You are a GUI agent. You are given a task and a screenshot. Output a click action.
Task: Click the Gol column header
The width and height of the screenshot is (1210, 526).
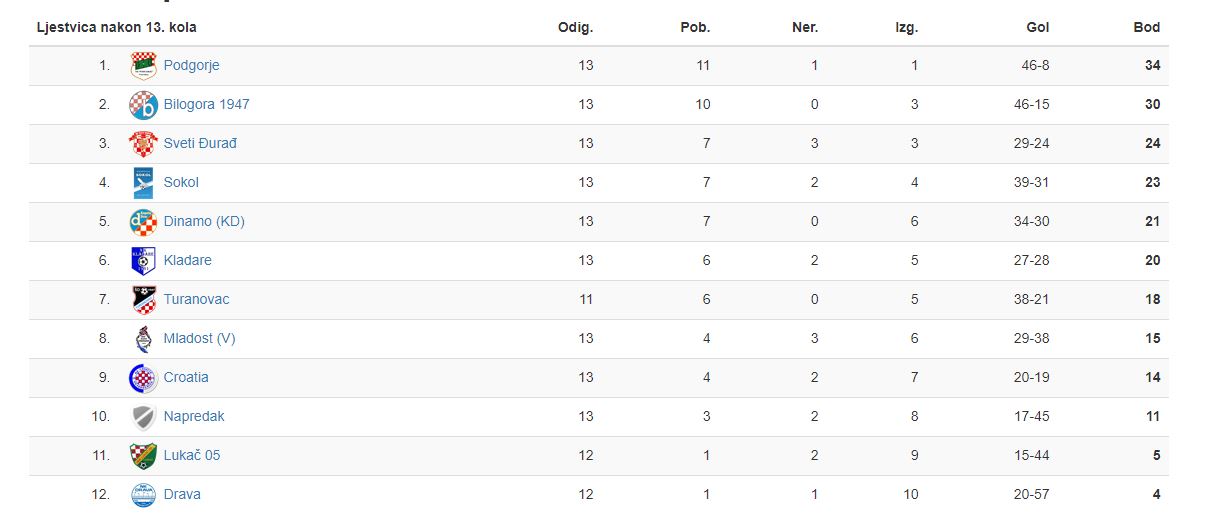tap(1038, 27)
